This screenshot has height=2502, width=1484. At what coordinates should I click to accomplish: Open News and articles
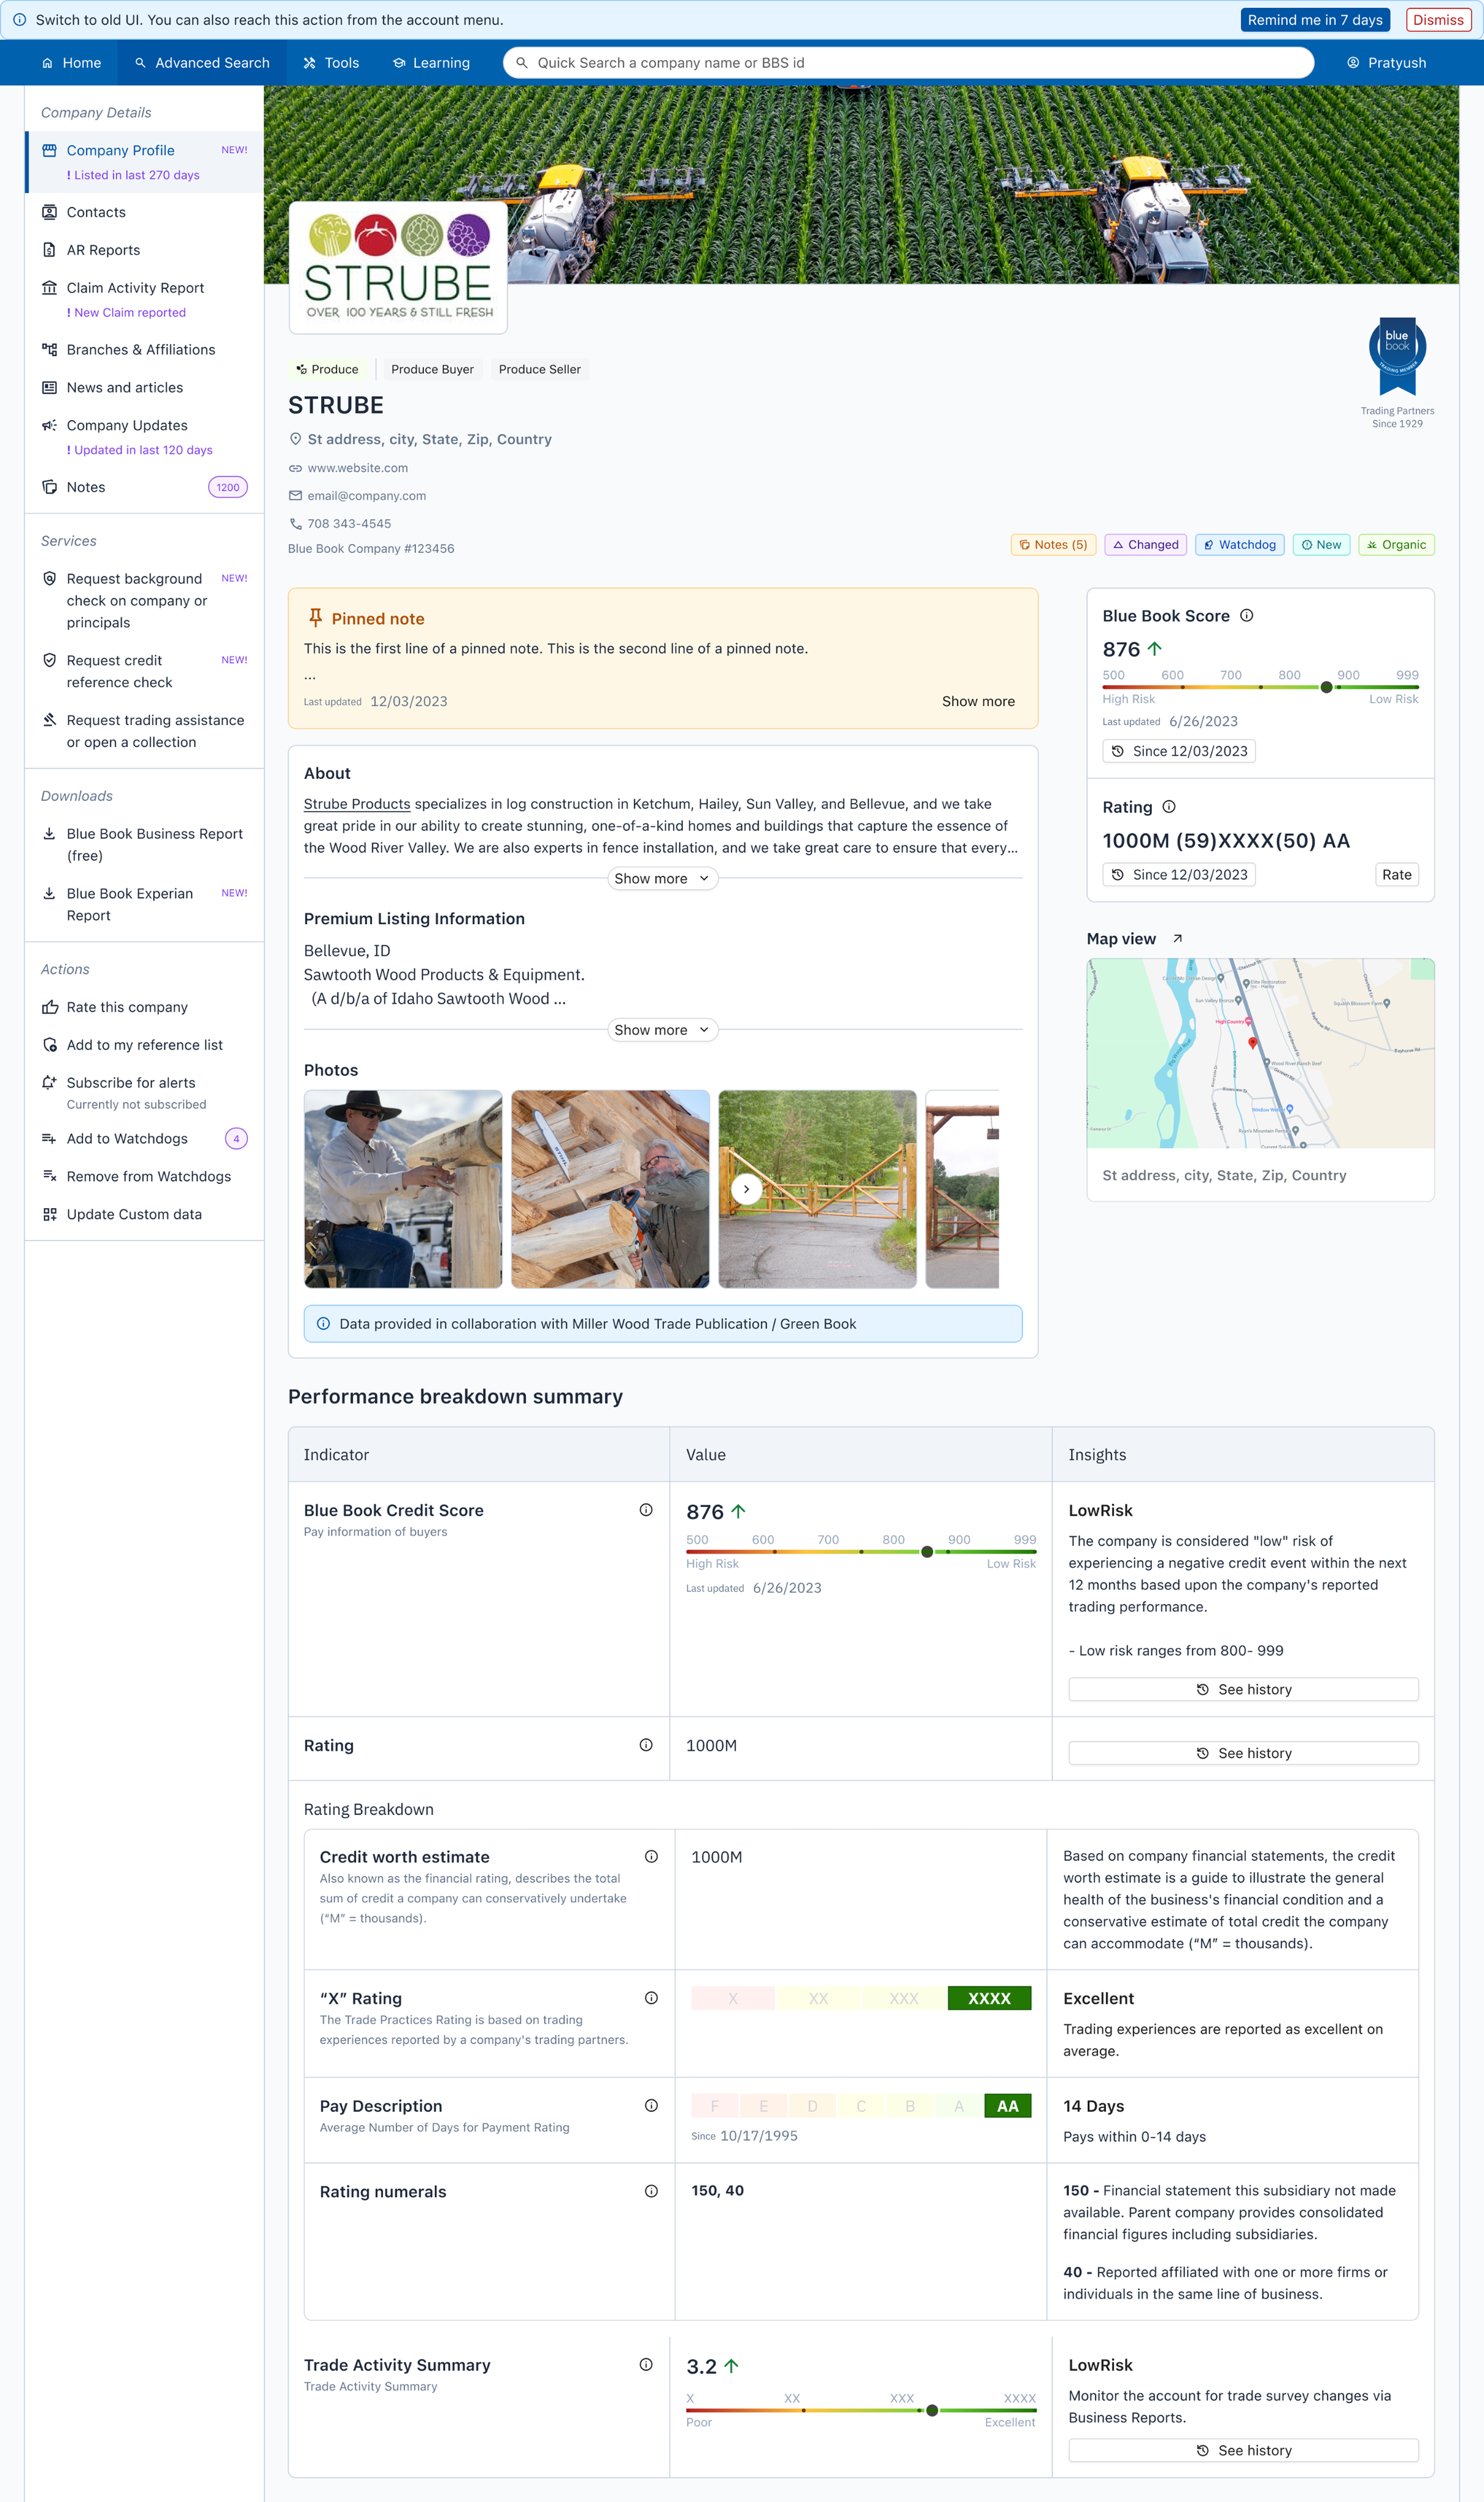point(144,388)
